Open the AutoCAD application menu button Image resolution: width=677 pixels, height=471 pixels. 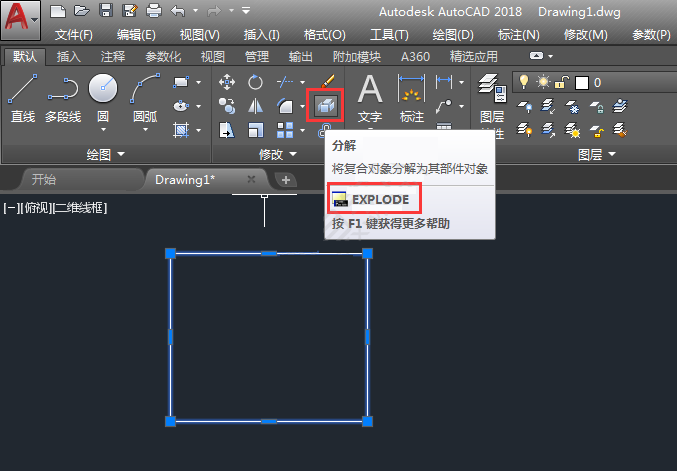pyautogui.click(x=20, y=20)
